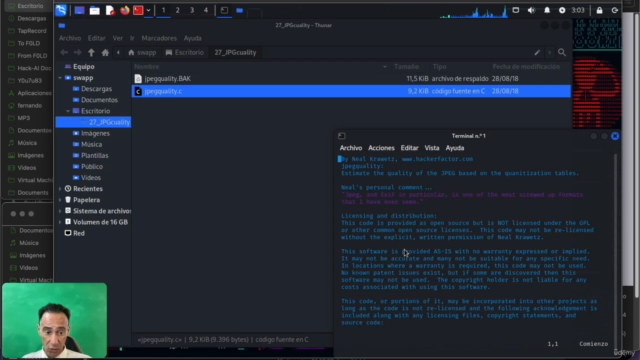Open the panel clock showing 3:03
The height and width of the screenshot is (360, 640).
click(578, 10)
